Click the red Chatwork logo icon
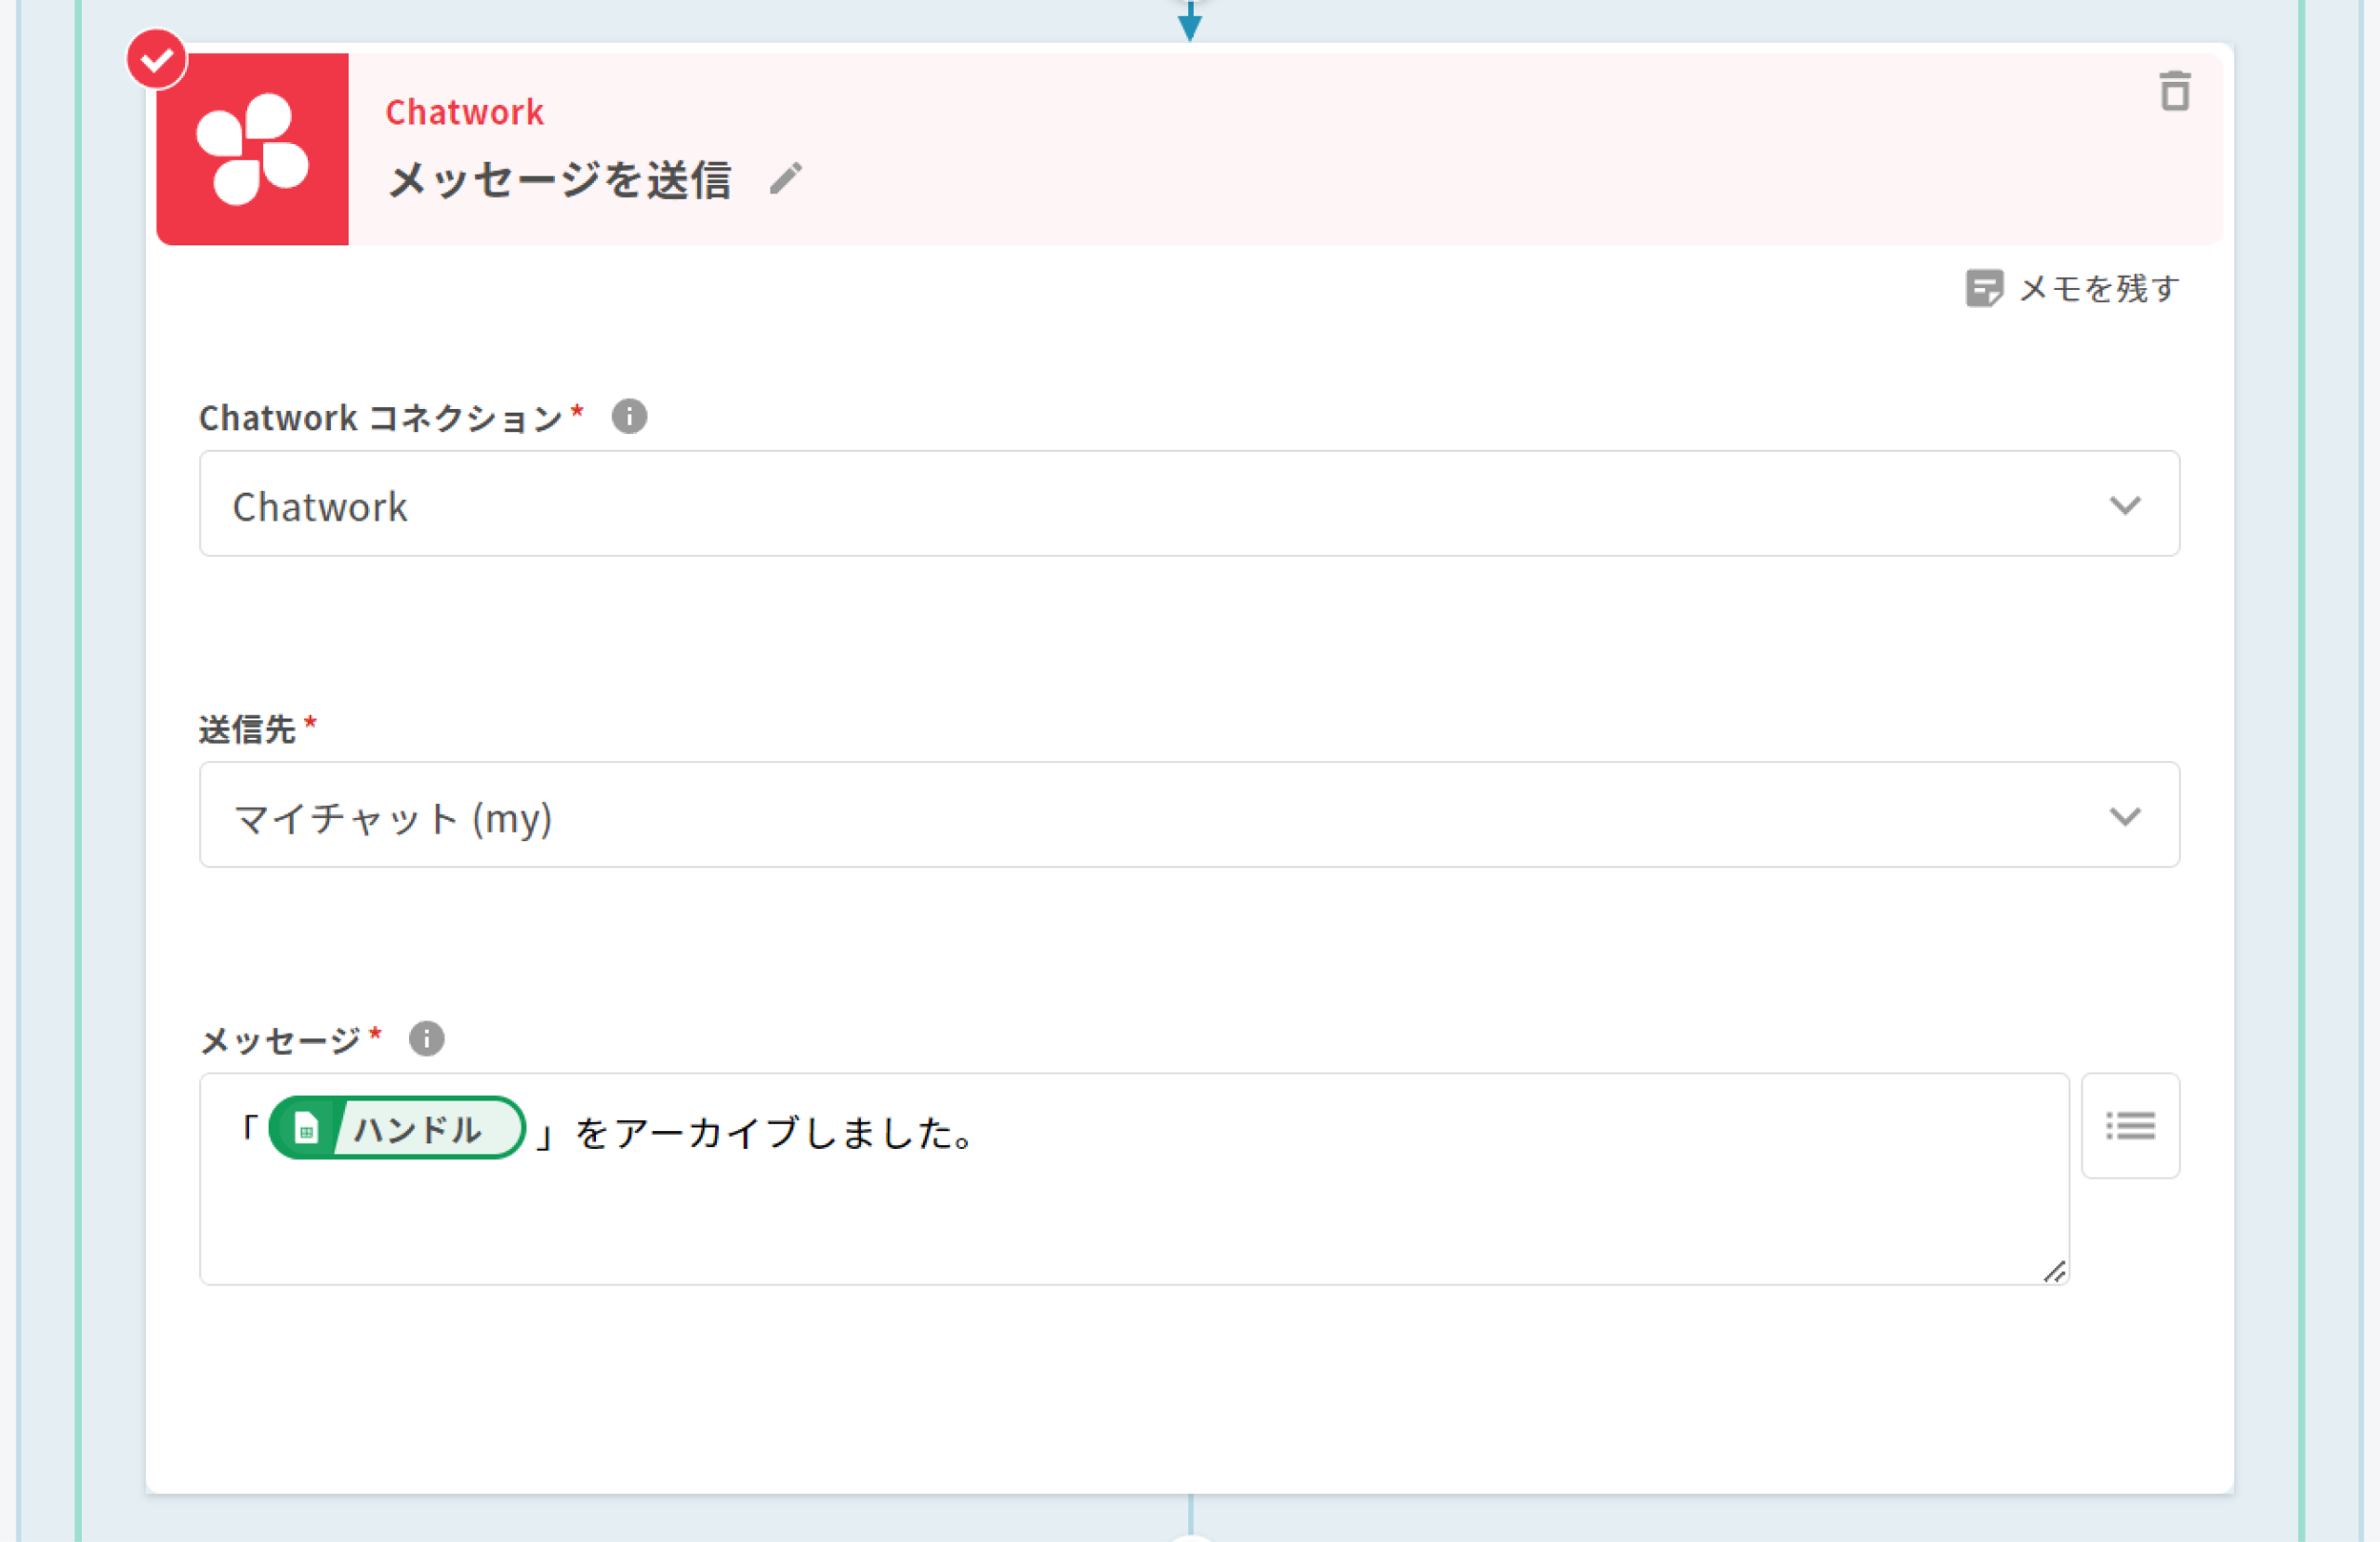Image resolution: width=2380 pixels, height=1542 pixels. click(x=252, y=149)
